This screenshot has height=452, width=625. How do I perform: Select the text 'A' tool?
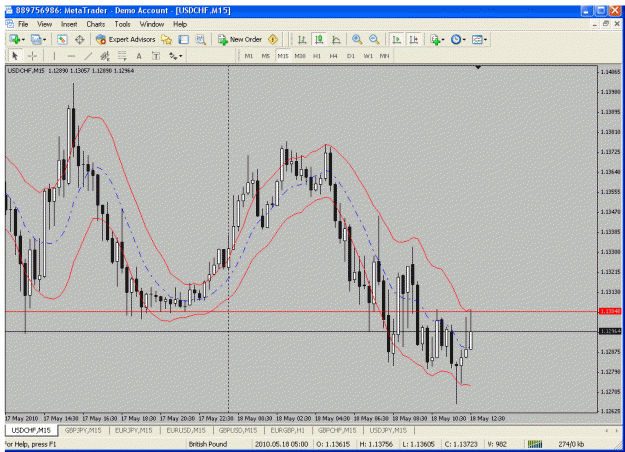[139, 56]
